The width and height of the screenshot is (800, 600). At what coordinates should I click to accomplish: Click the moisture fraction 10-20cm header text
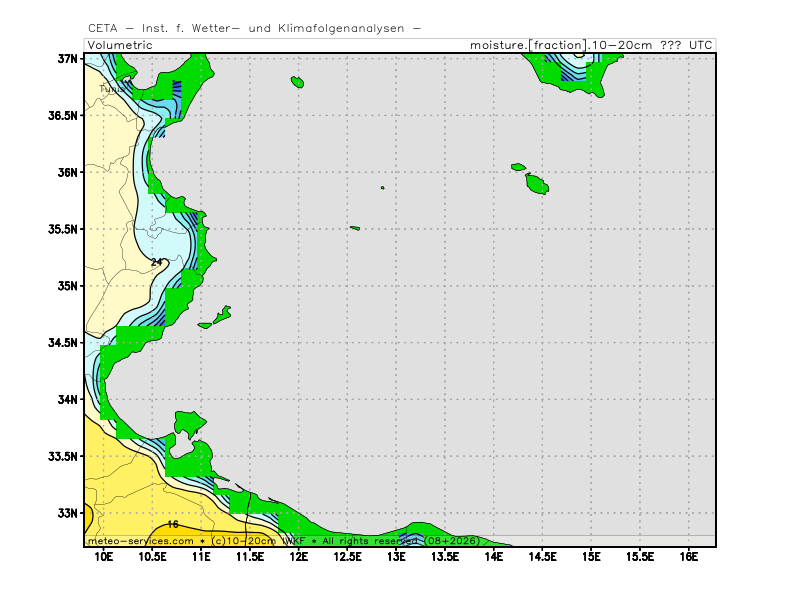(x=592, y=45)
